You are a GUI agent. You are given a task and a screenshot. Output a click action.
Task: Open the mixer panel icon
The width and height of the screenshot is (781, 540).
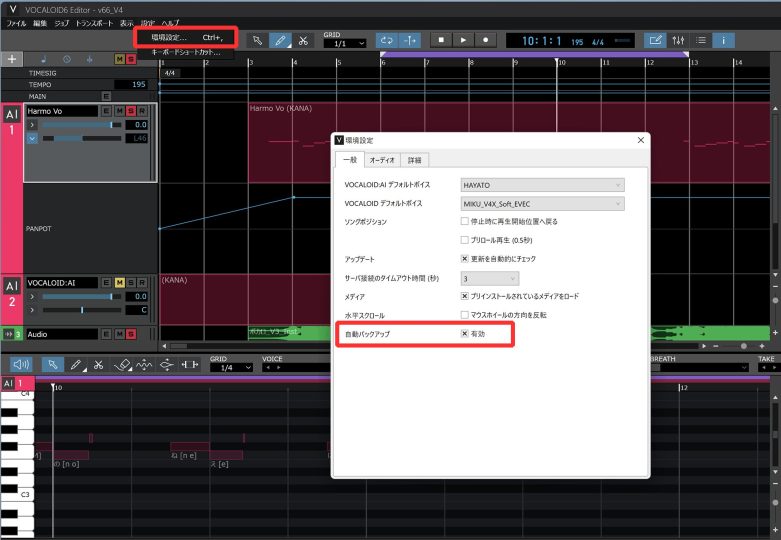[678, 40]
